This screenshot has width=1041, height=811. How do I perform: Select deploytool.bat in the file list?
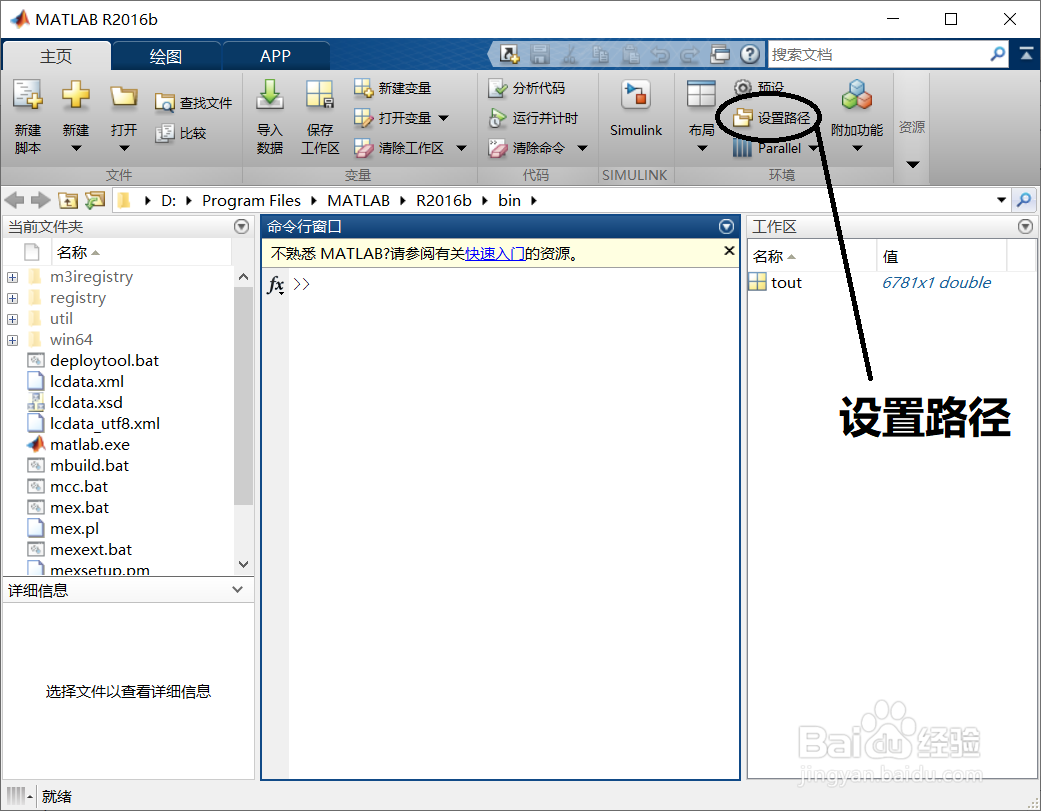(x=104, y=361)
